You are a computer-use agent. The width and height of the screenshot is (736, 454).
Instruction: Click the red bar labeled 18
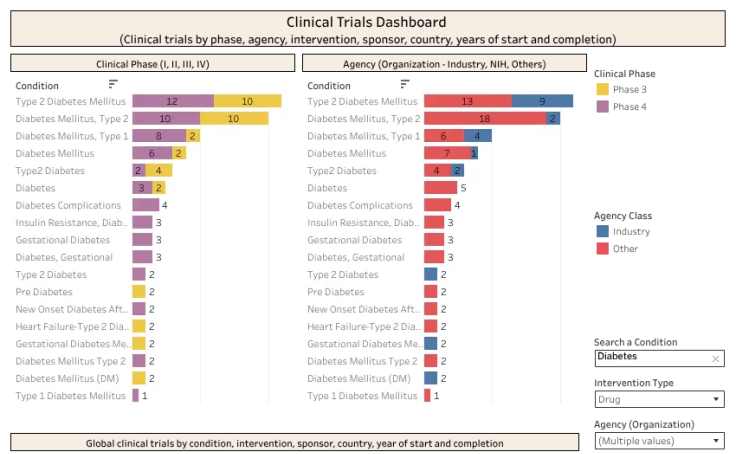point(485,118)
